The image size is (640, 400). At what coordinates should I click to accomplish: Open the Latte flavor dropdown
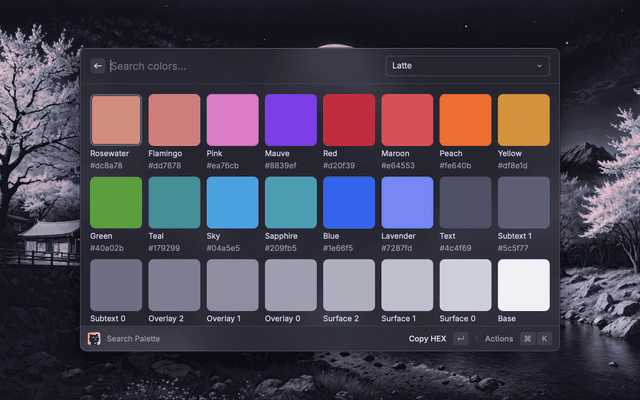(x=468, y=66)
